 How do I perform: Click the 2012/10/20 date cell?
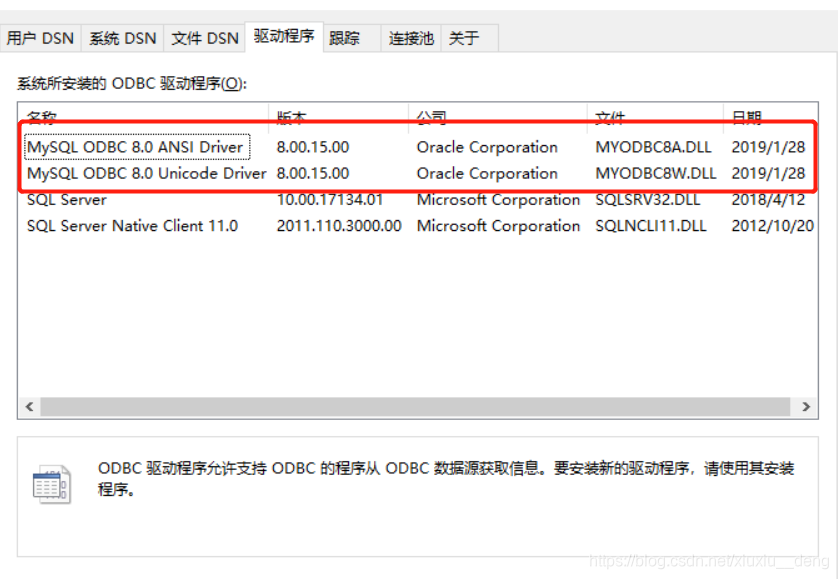click(772, 226)
